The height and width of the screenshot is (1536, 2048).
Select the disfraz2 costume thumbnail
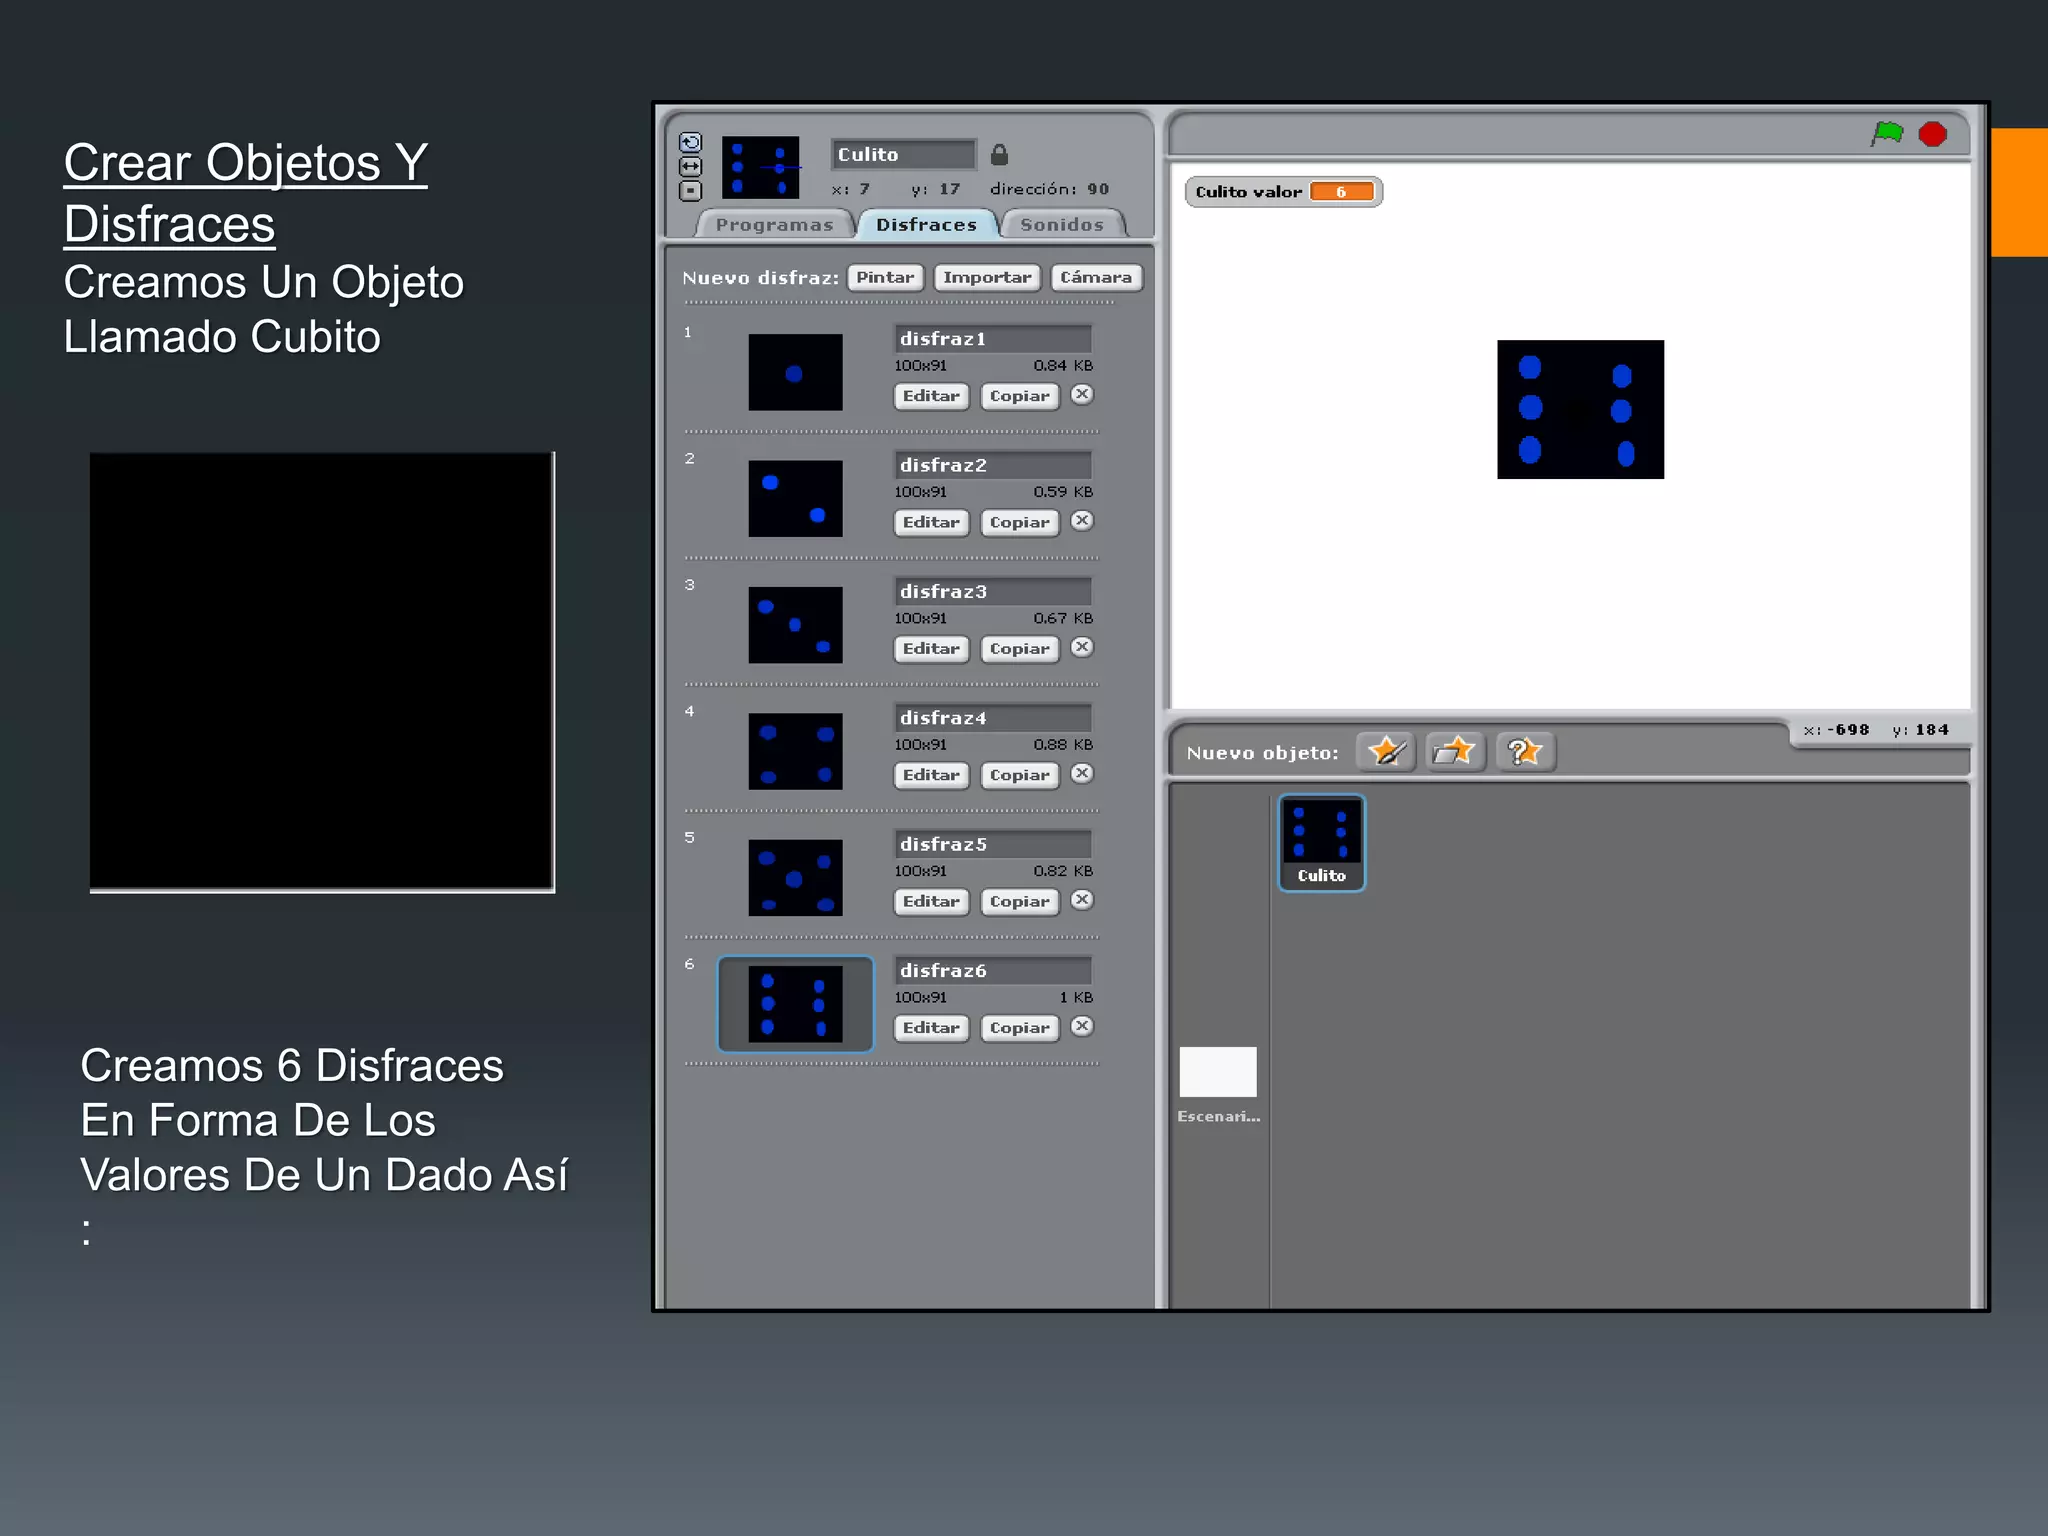click(795, 498)
